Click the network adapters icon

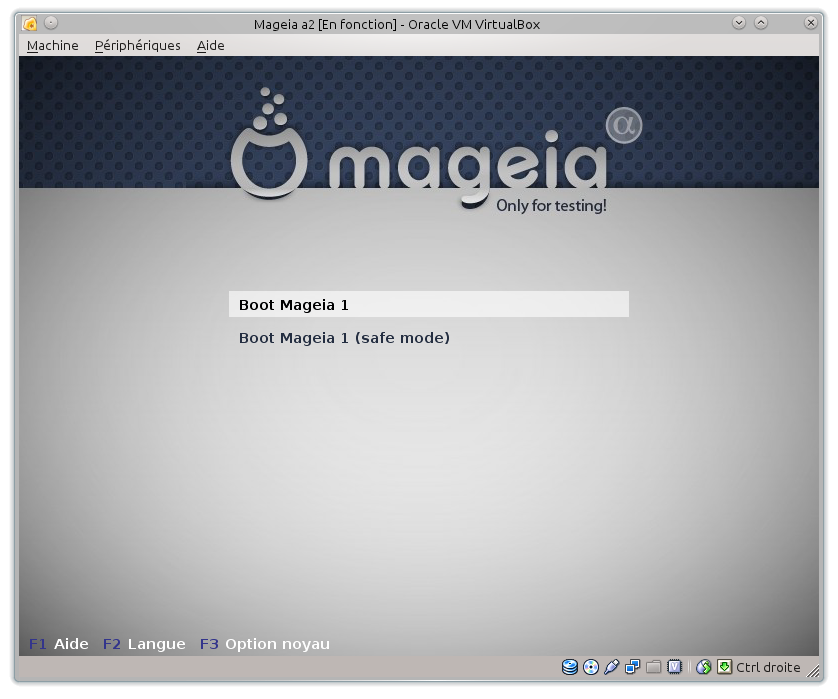632,667
